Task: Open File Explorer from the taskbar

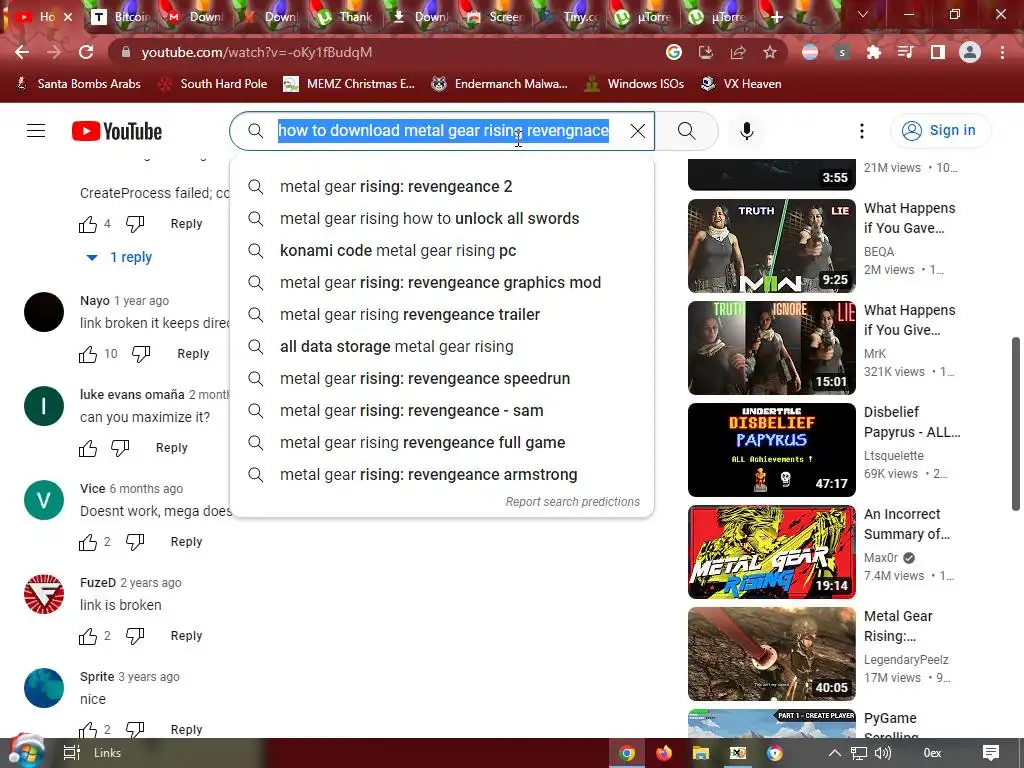Action: coord(701,753)
